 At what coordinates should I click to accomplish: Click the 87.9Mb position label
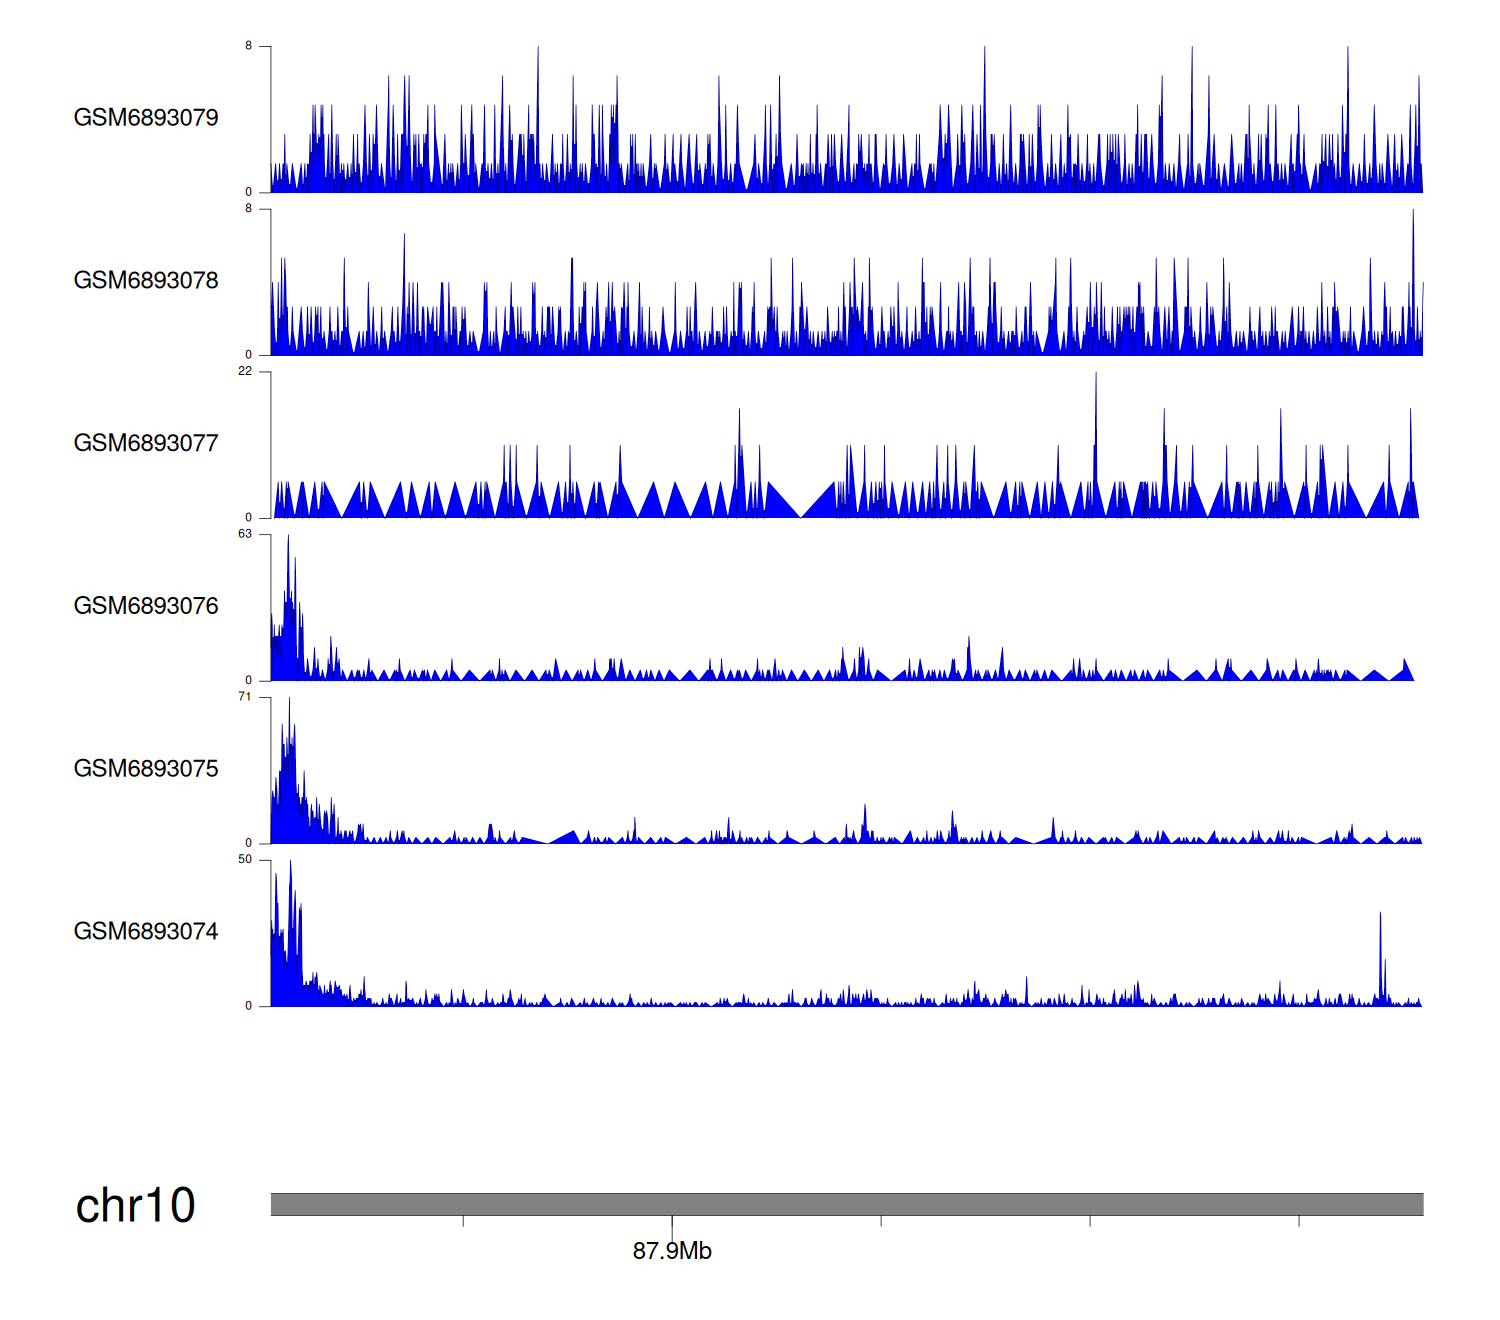tap(672, 1251)
